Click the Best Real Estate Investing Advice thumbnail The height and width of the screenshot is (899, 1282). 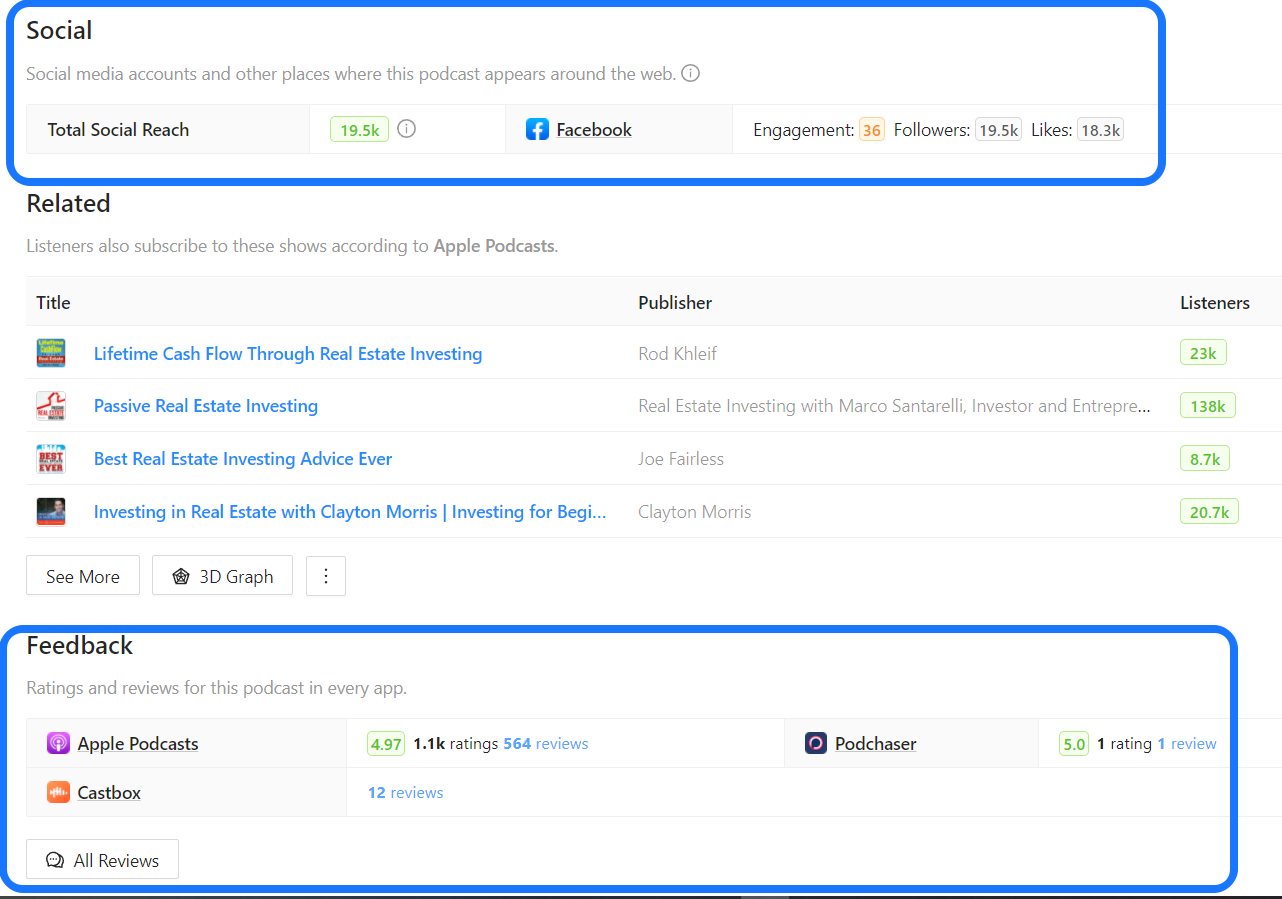[51, 459]
